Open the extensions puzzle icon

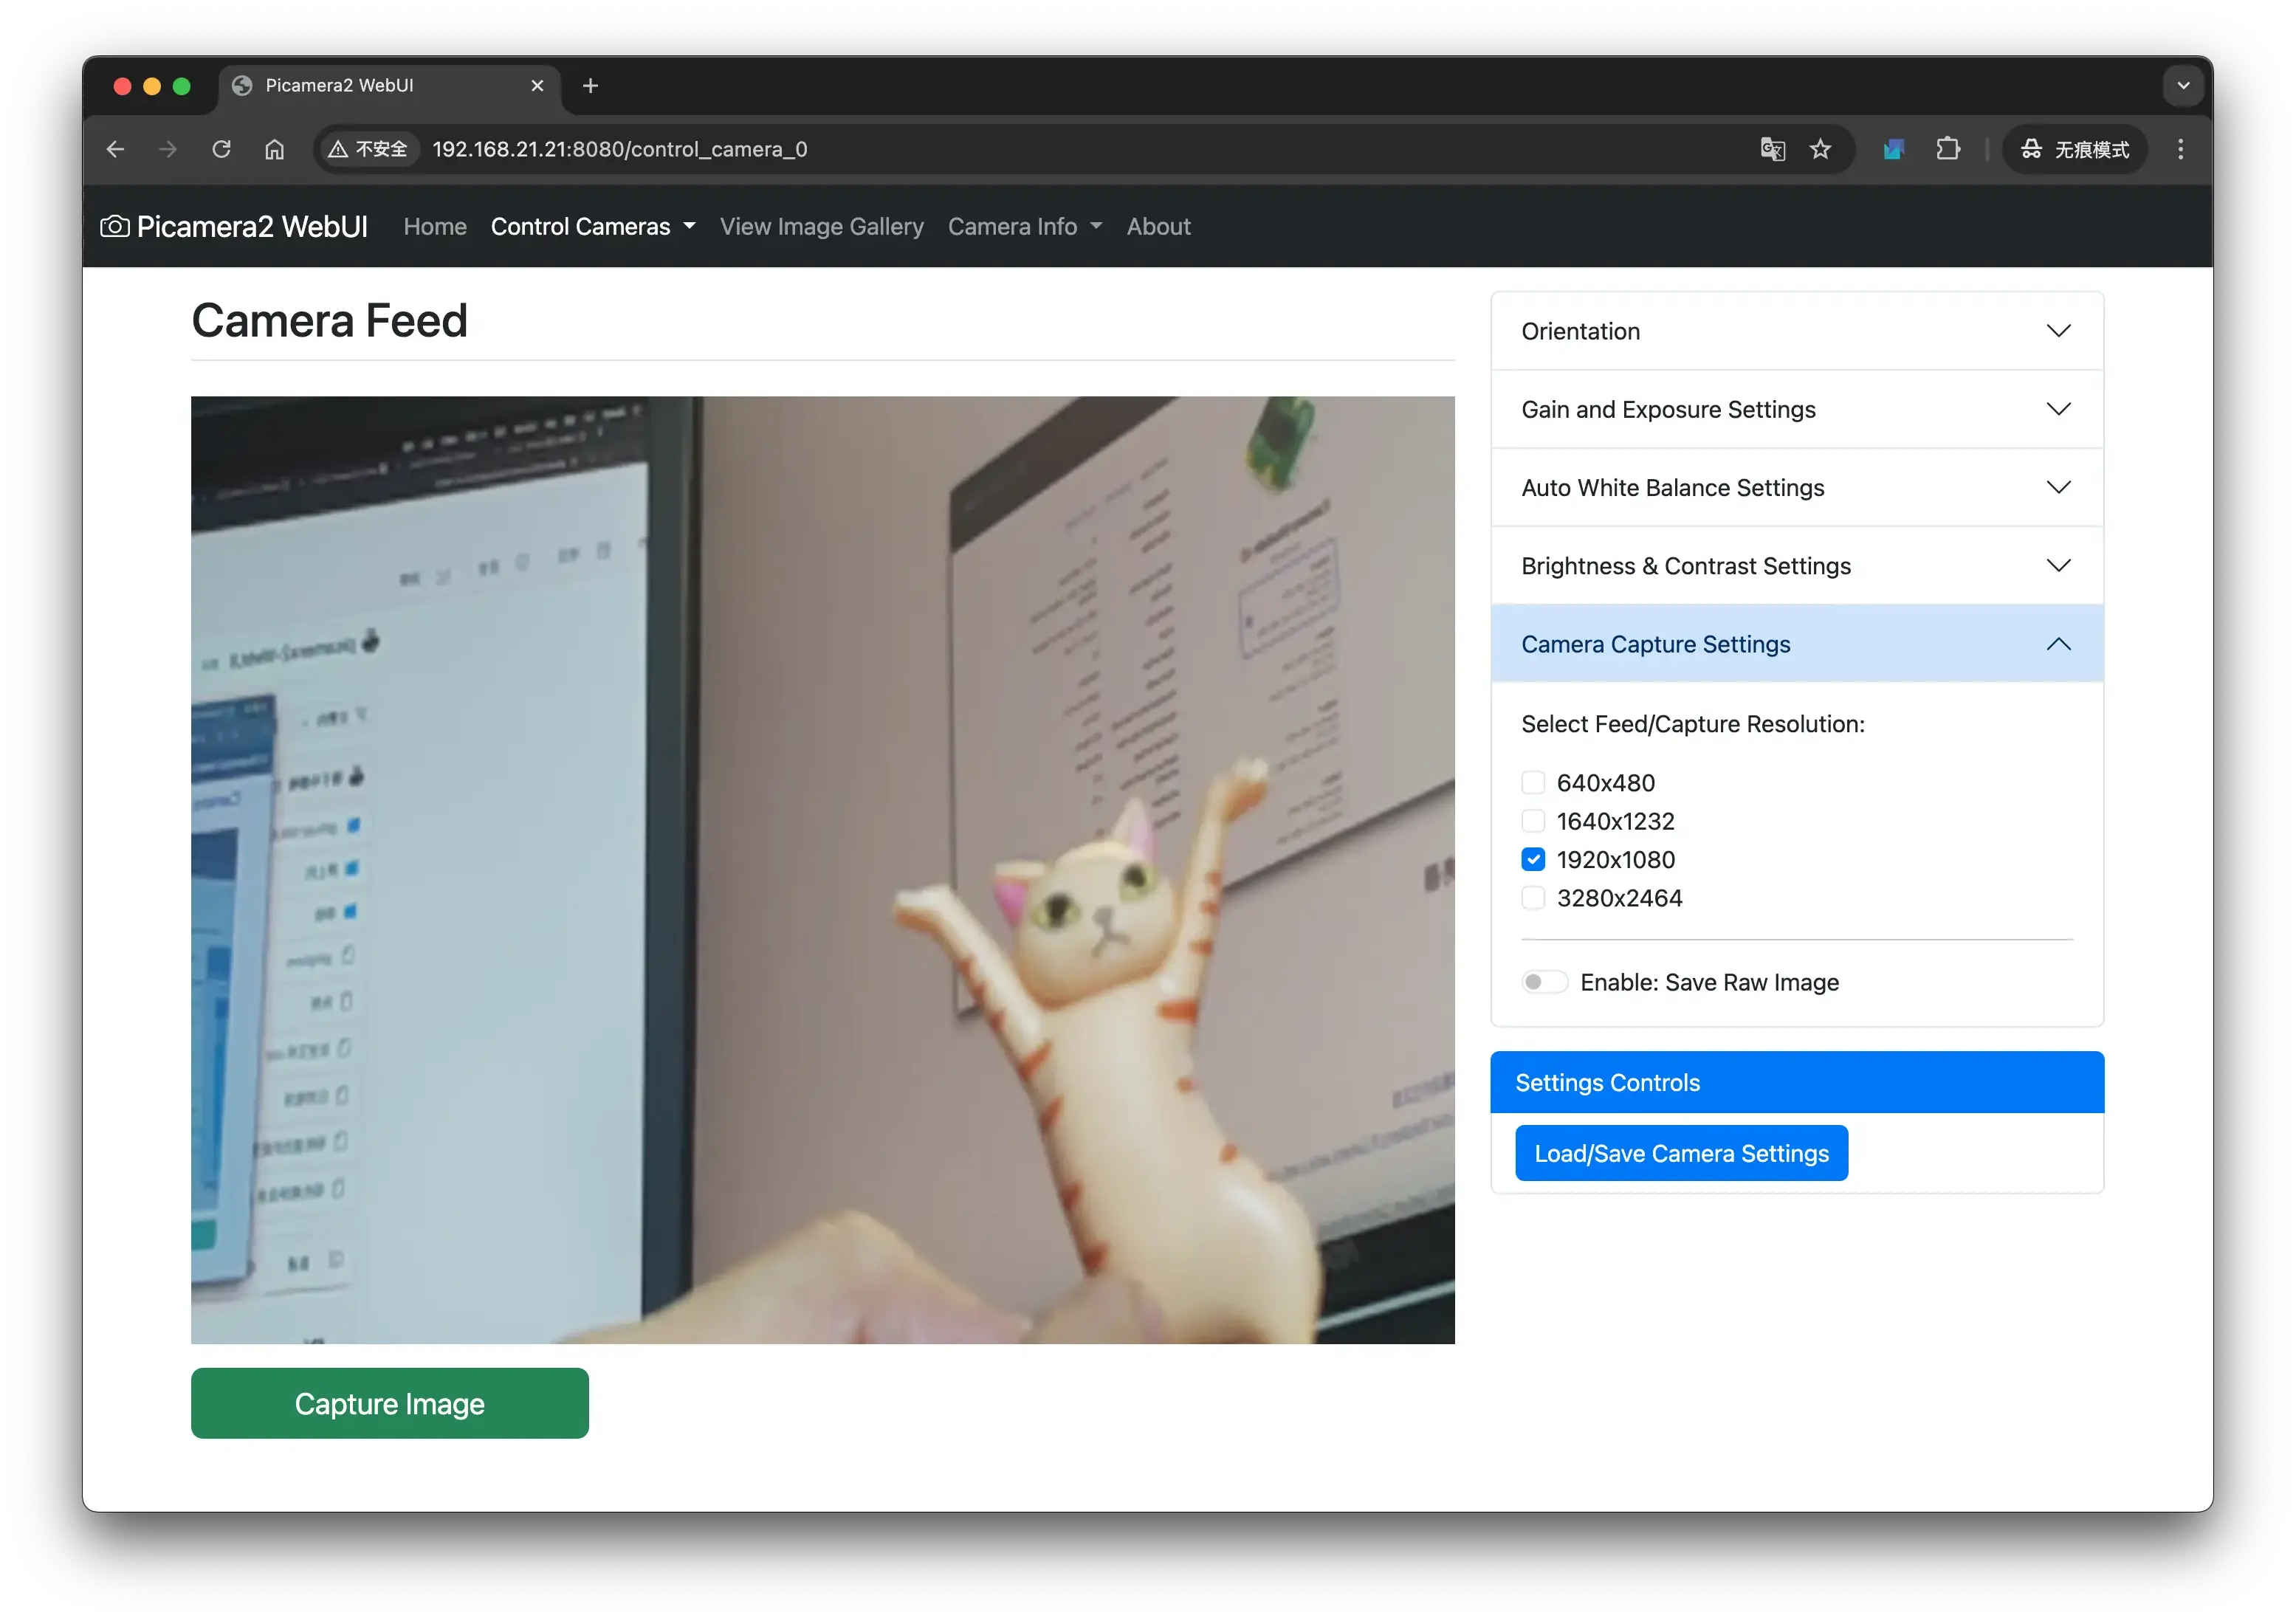(1947, 149)
